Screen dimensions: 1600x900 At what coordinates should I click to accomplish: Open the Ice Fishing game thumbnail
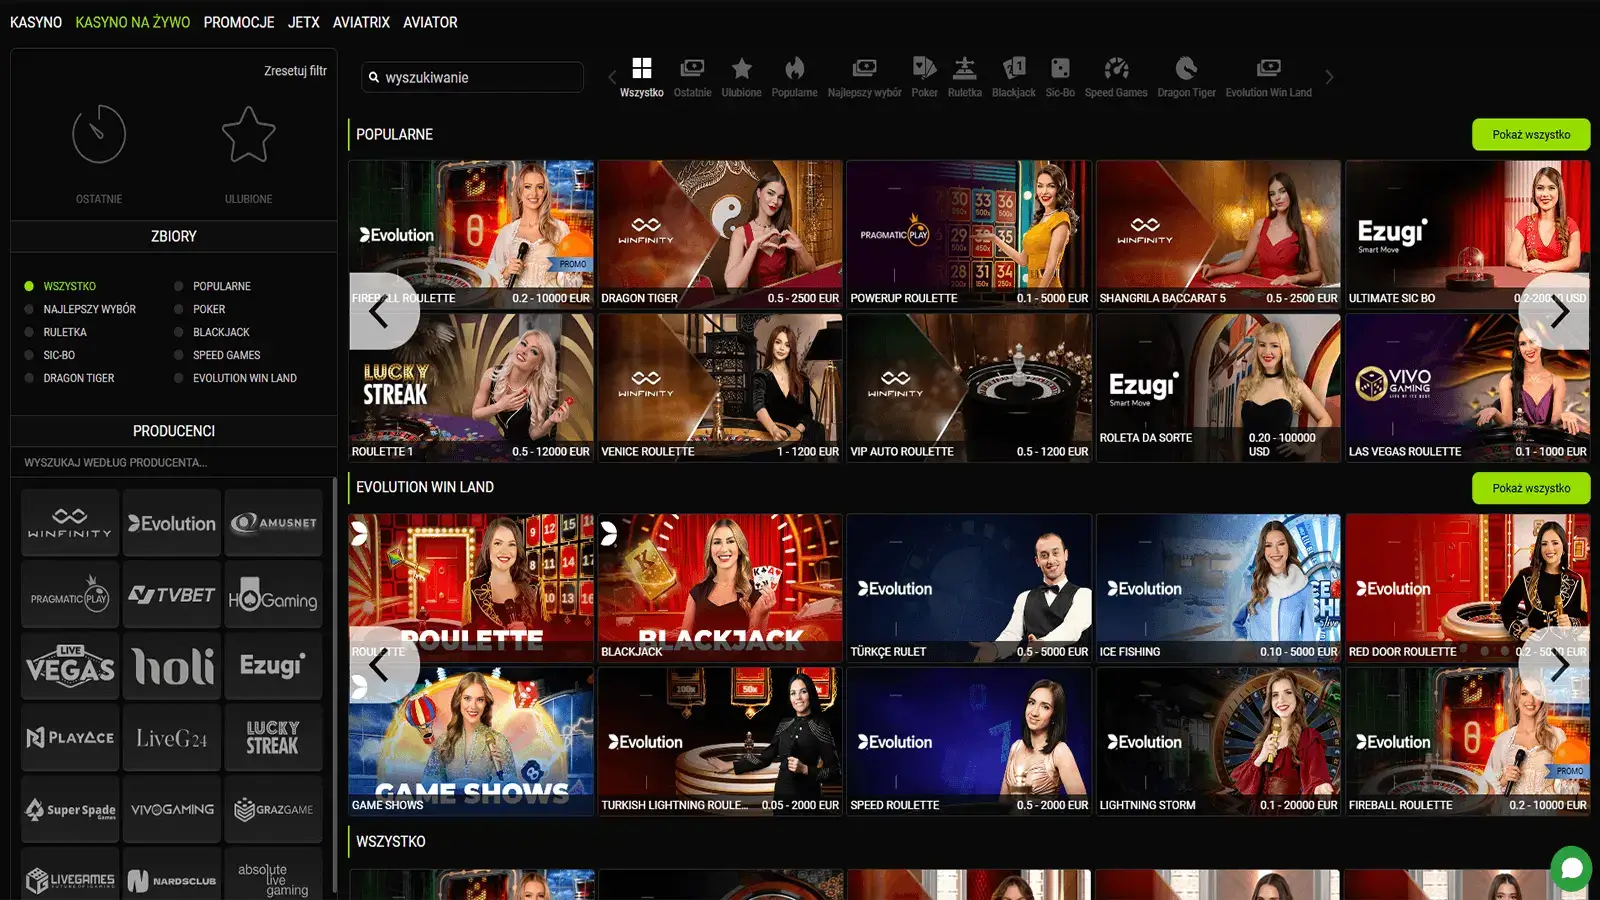click(1218, 588)
